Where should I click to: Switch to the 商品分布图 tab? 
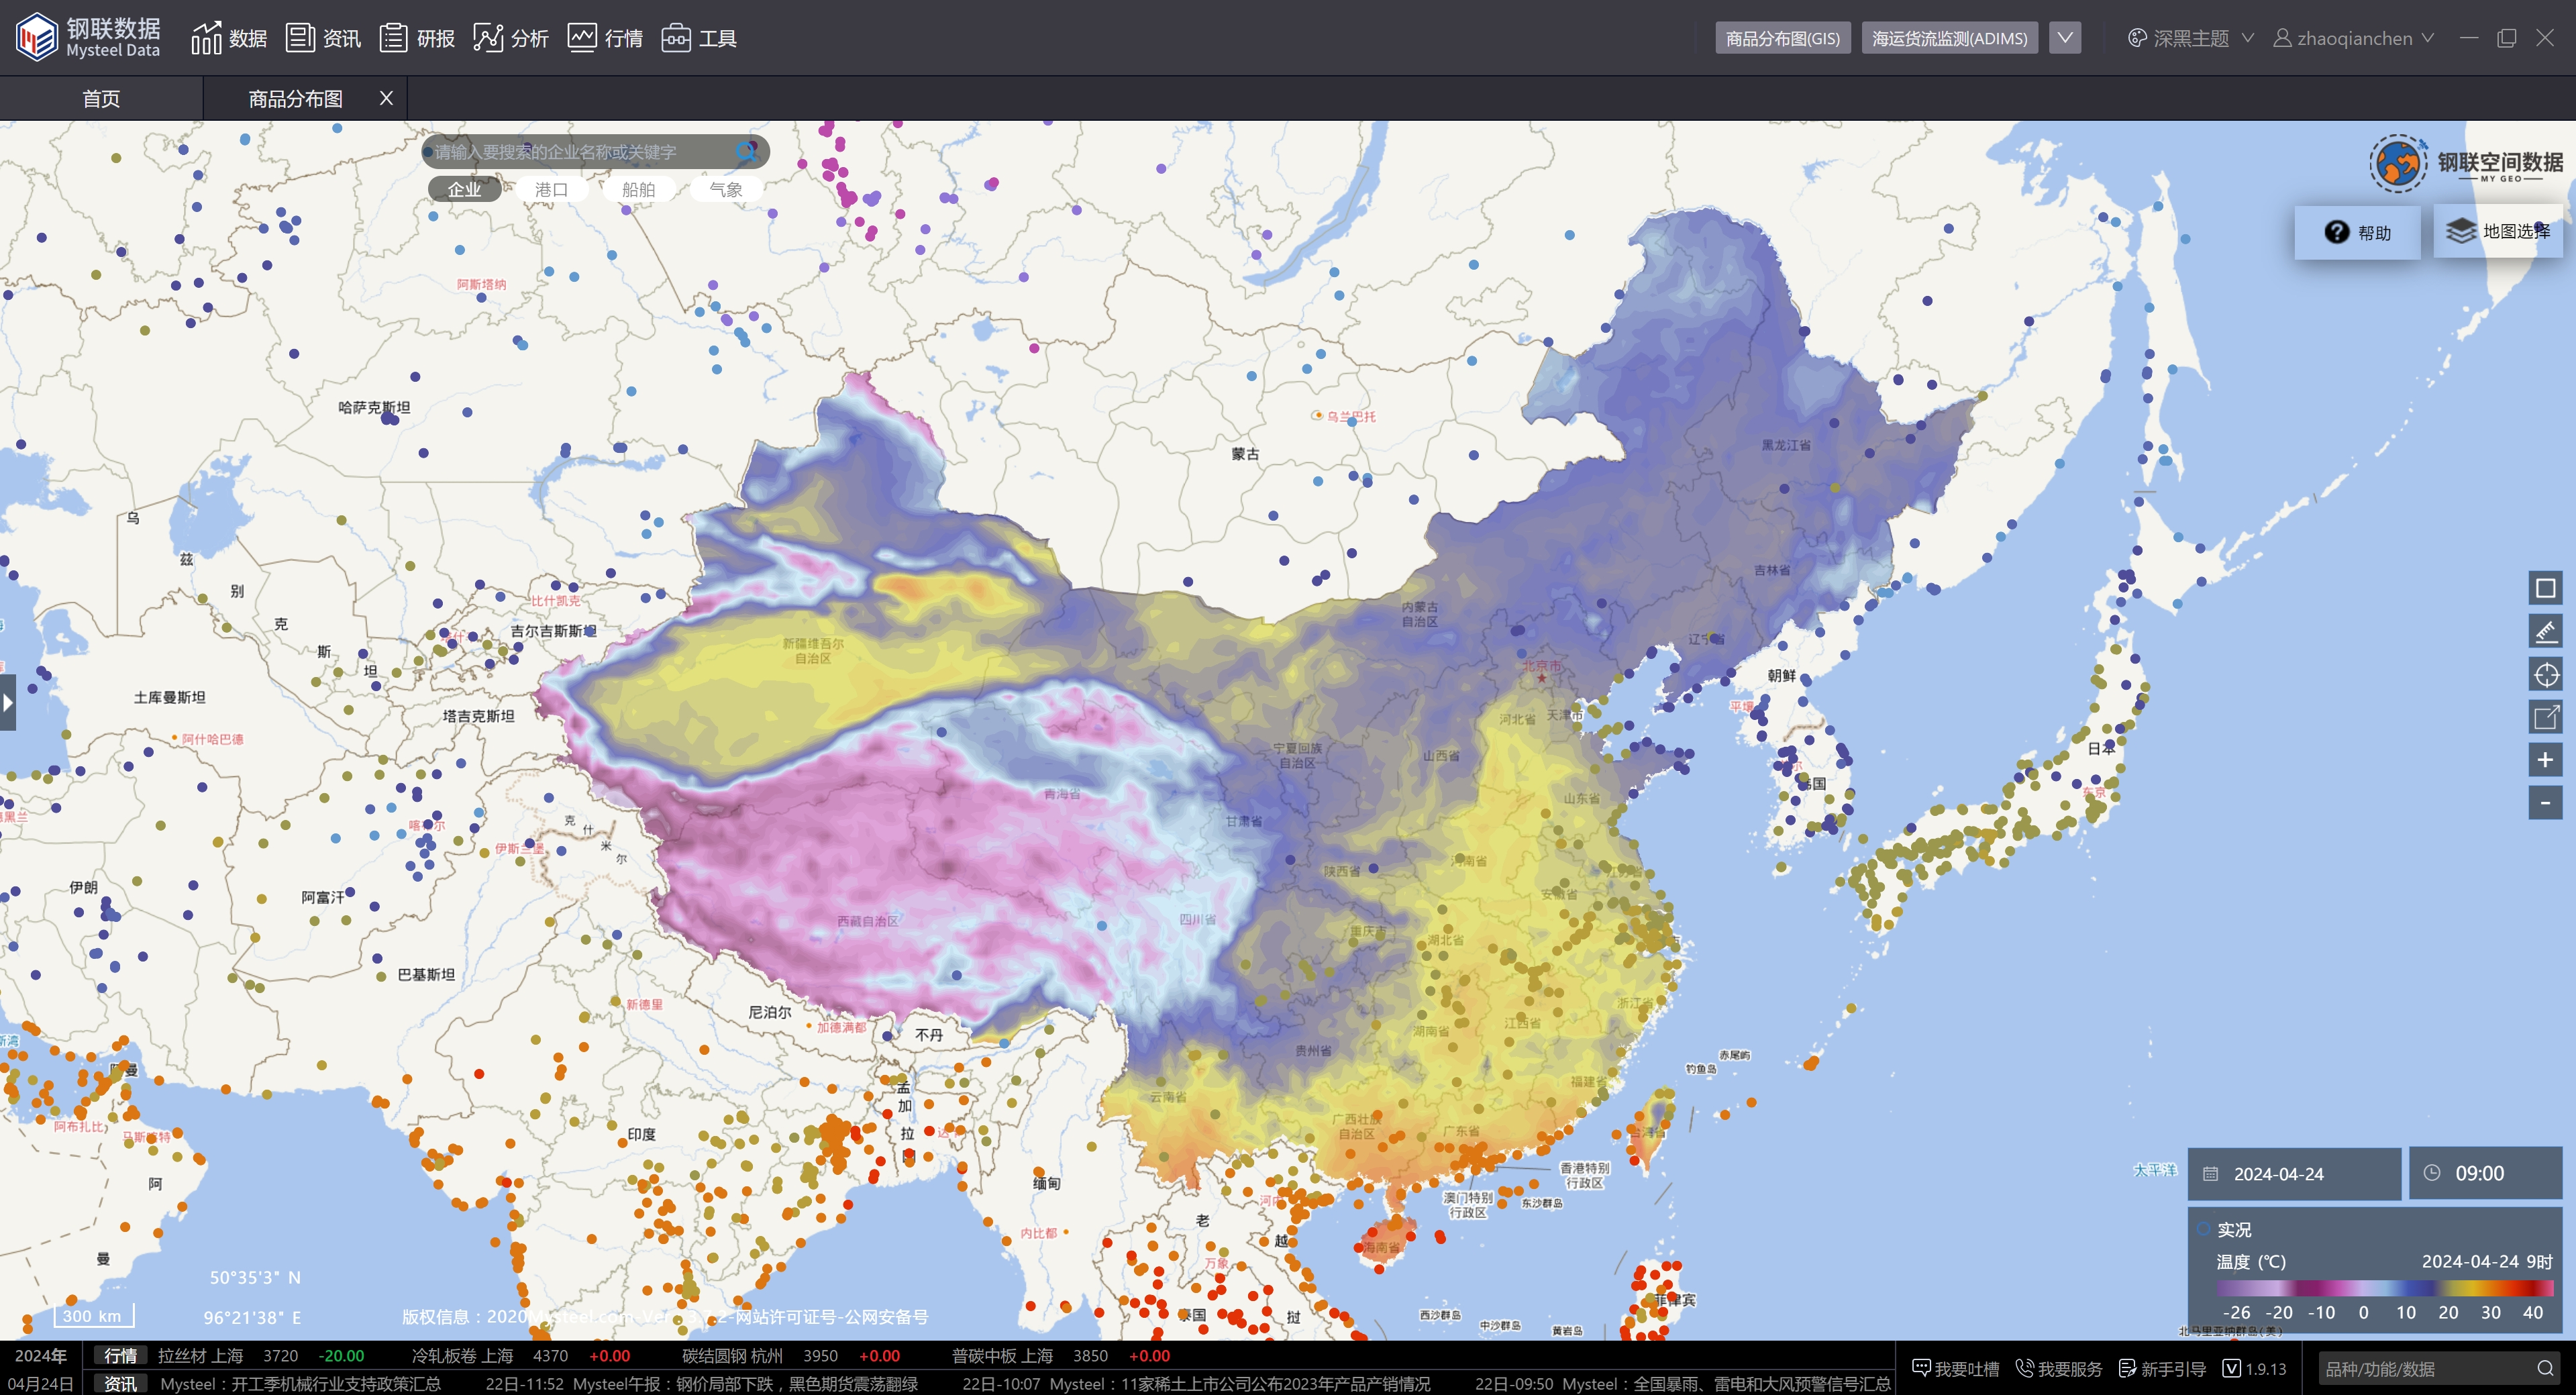pyautogui.click(x=295, y=99)
